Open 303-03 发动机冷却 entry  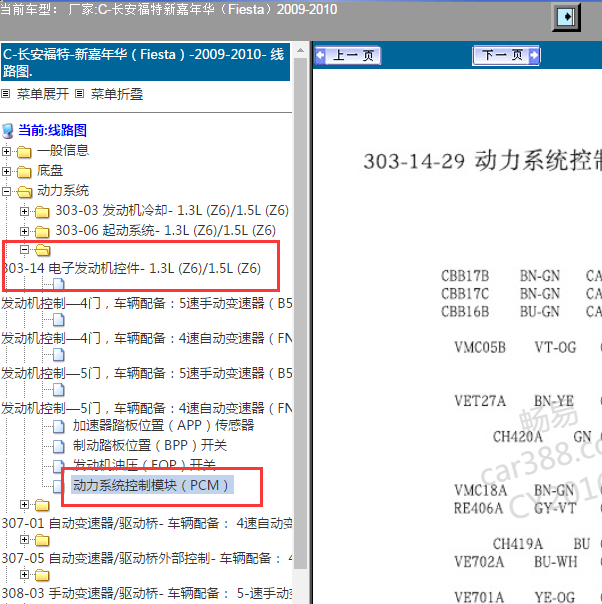(x=172, y=210)
